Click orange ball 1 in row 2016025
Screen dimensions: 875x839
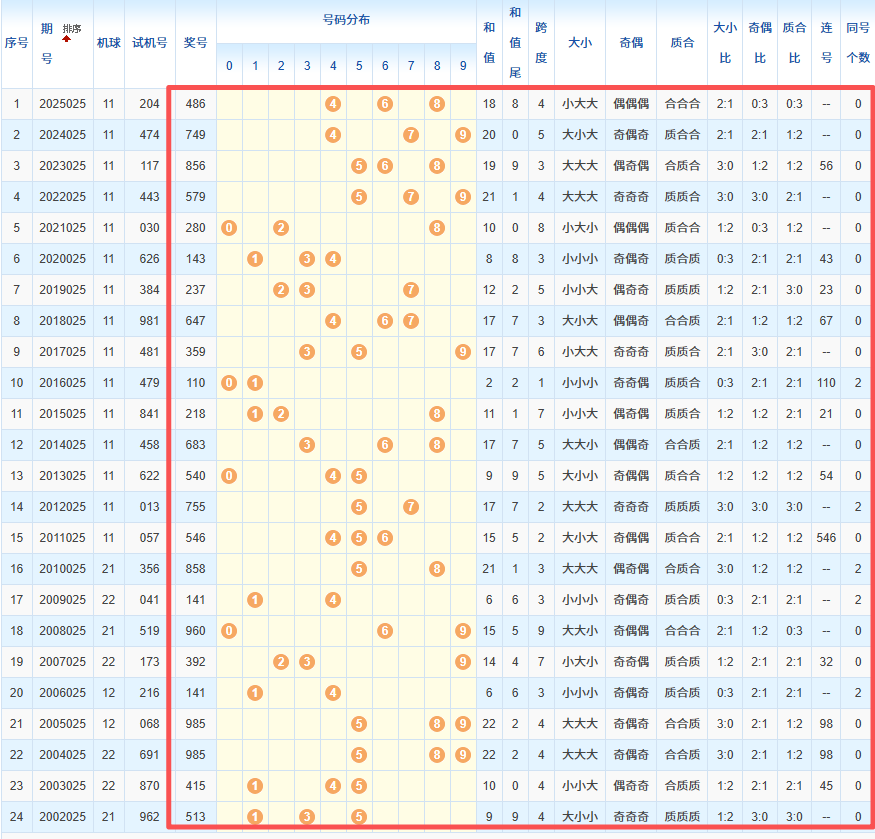[x=255, y=383]
